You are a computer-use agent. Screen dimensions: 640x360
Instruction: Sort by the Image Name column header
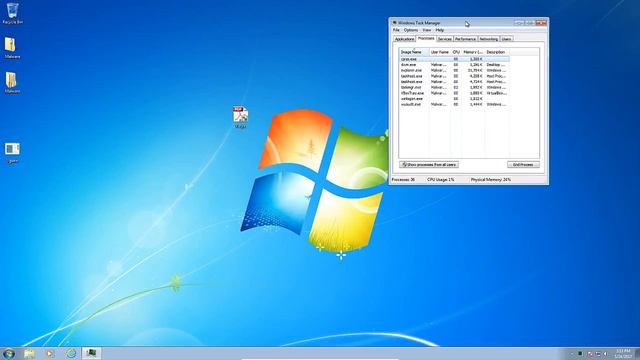coord(414,52)
